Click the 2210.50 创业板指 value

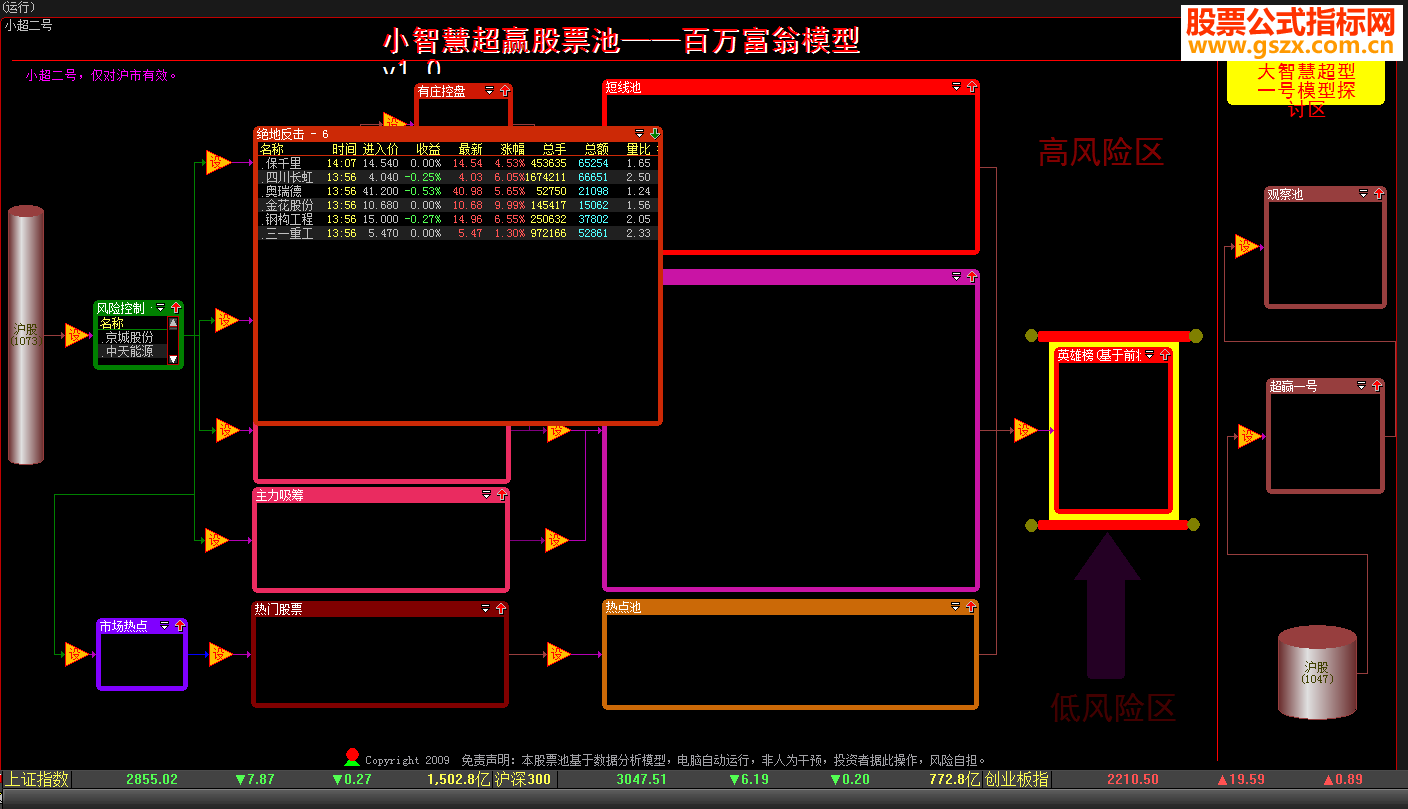click(x=1133, y=779)
